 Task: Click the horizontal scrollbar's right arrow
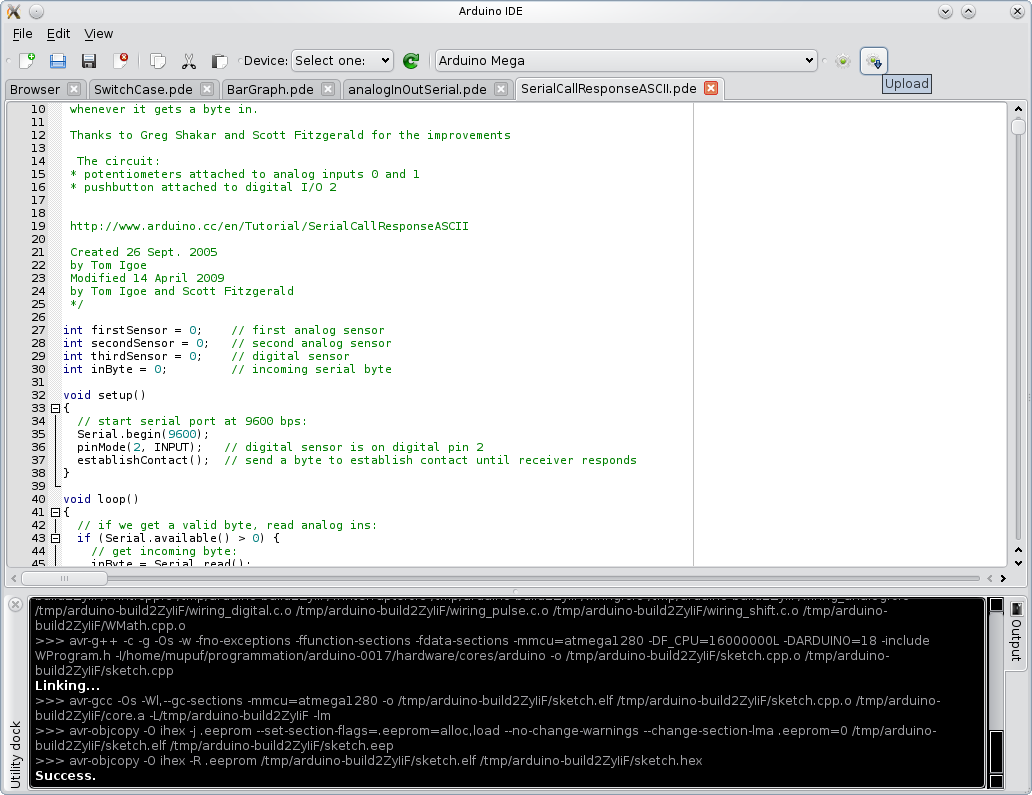pyautogui.click(x=1003, y=578)
